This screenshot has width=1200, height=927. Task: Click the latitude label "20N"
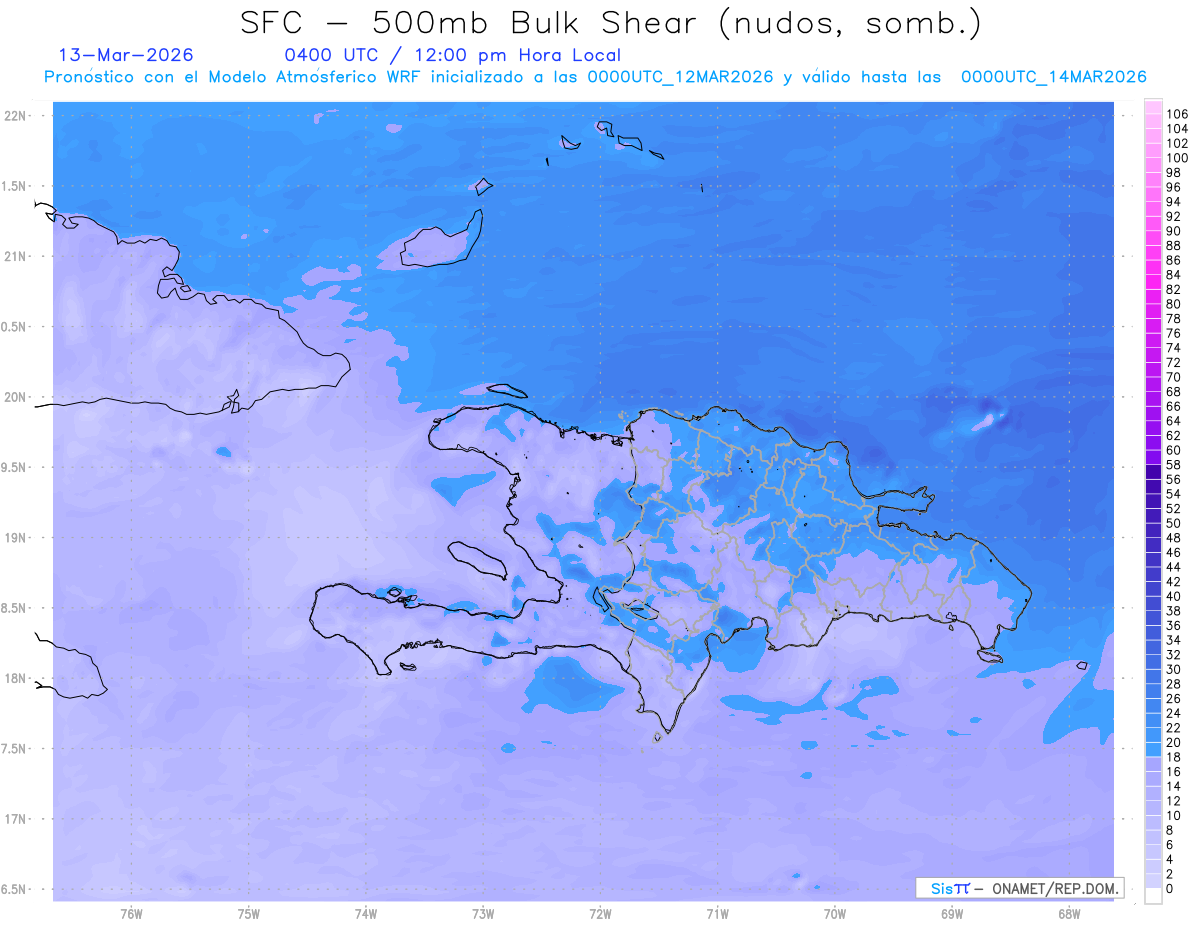click(17, 397)
